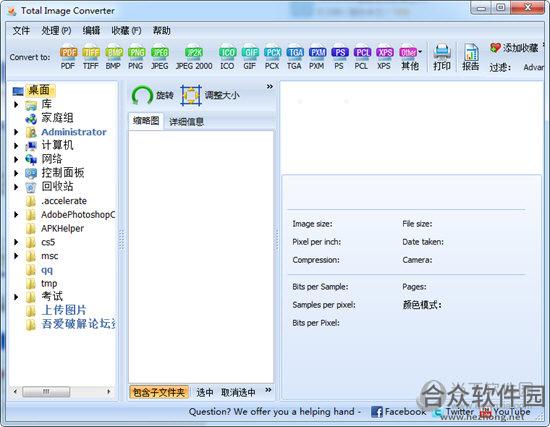Open the 处理 (P) menu
This screenshot has width=550, height=427.
(x=56, y=31)
